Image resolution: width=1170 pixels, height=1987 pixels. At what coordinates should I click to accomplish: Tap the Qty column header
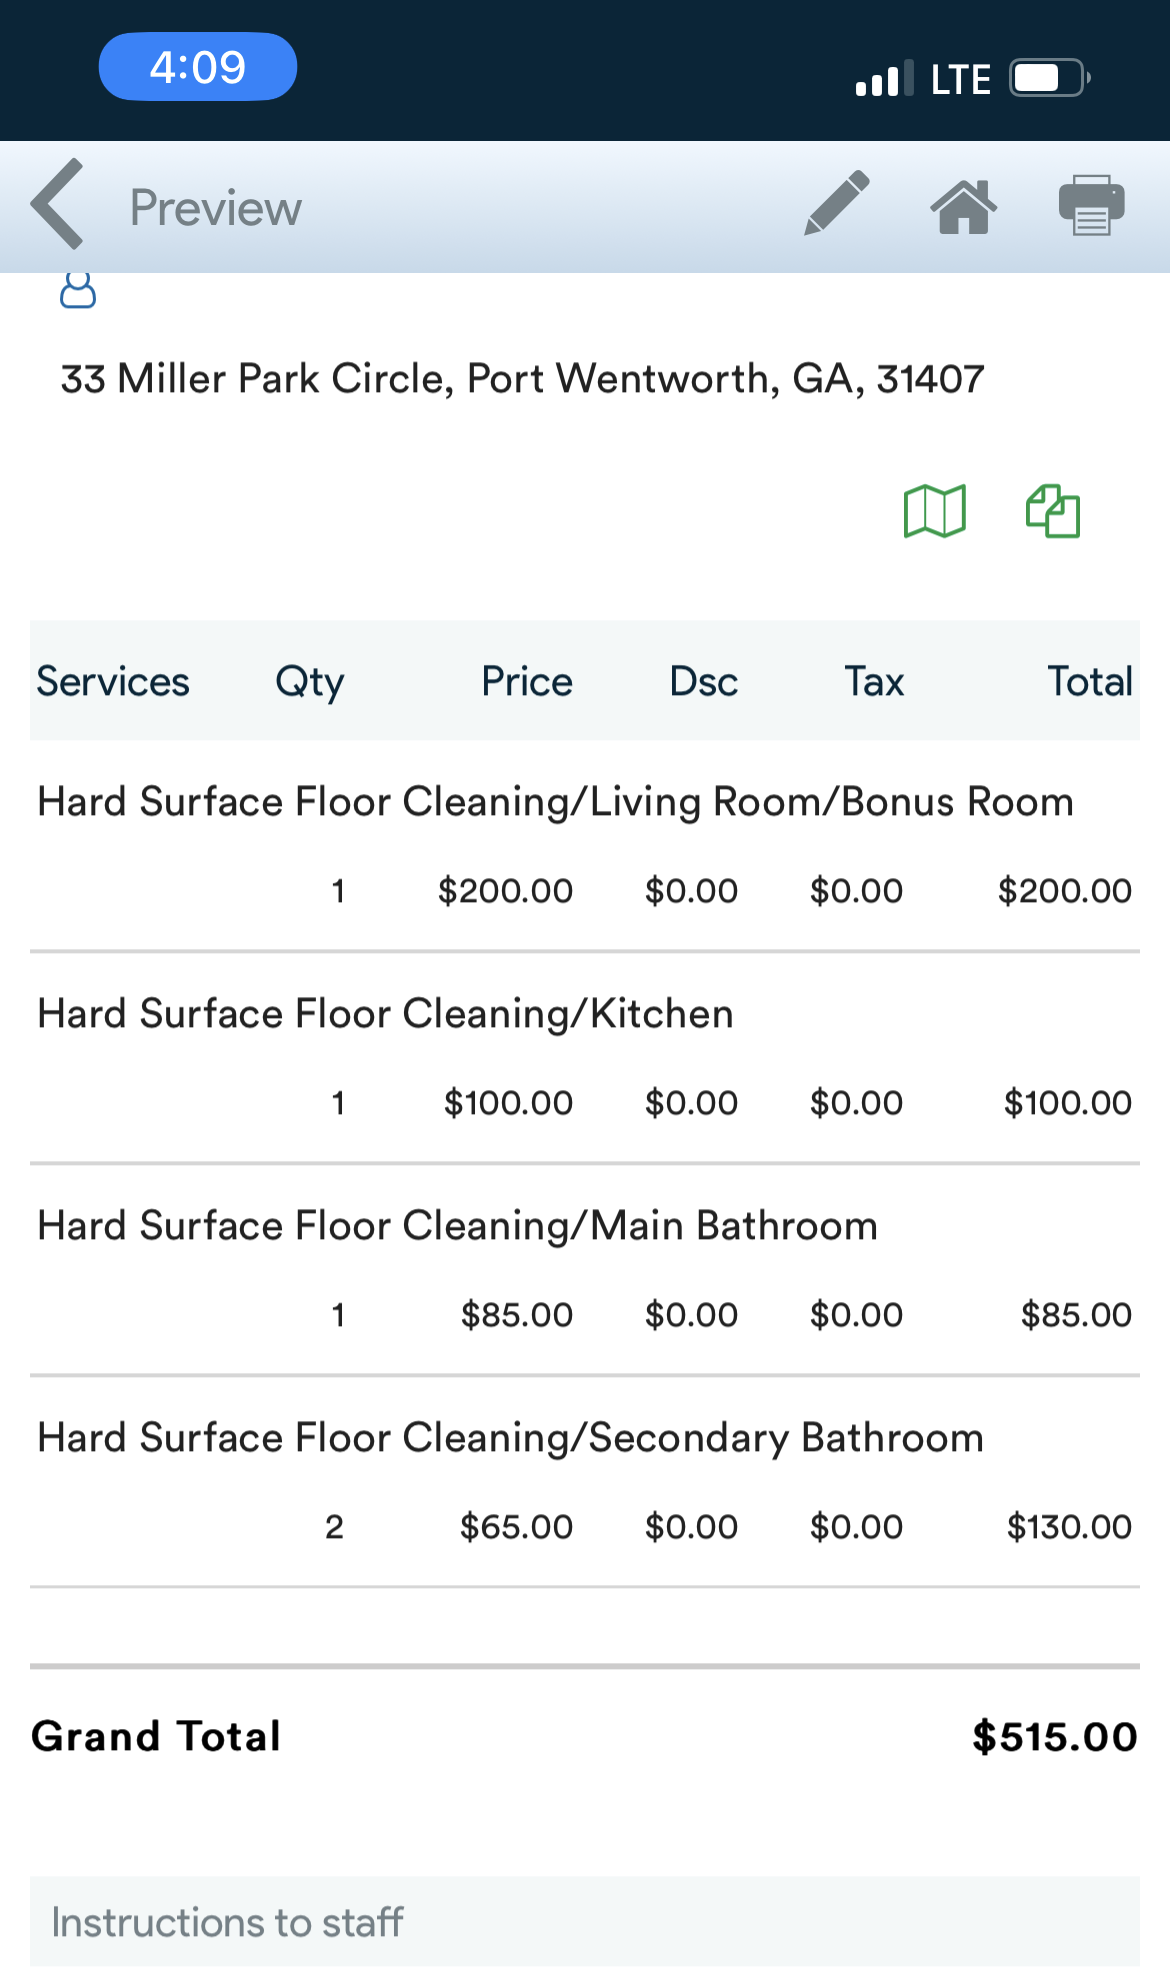[x=310, y=682]
